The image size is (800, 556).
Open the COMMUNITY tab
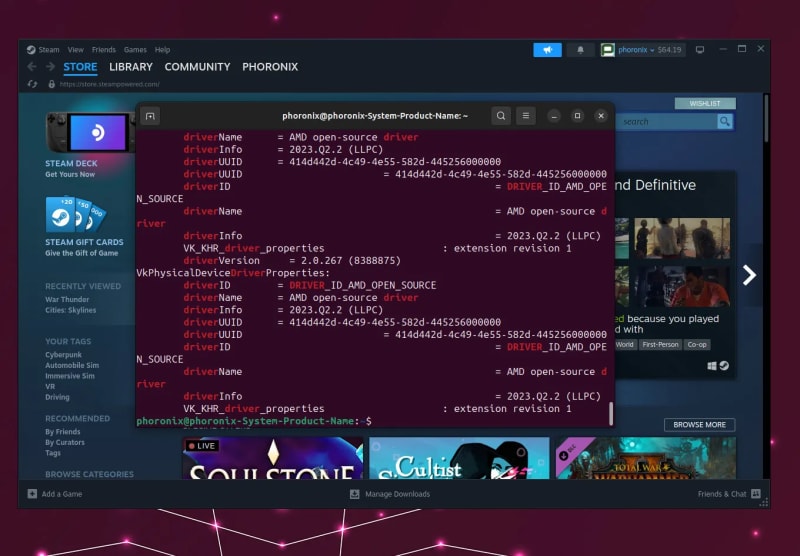197,67
